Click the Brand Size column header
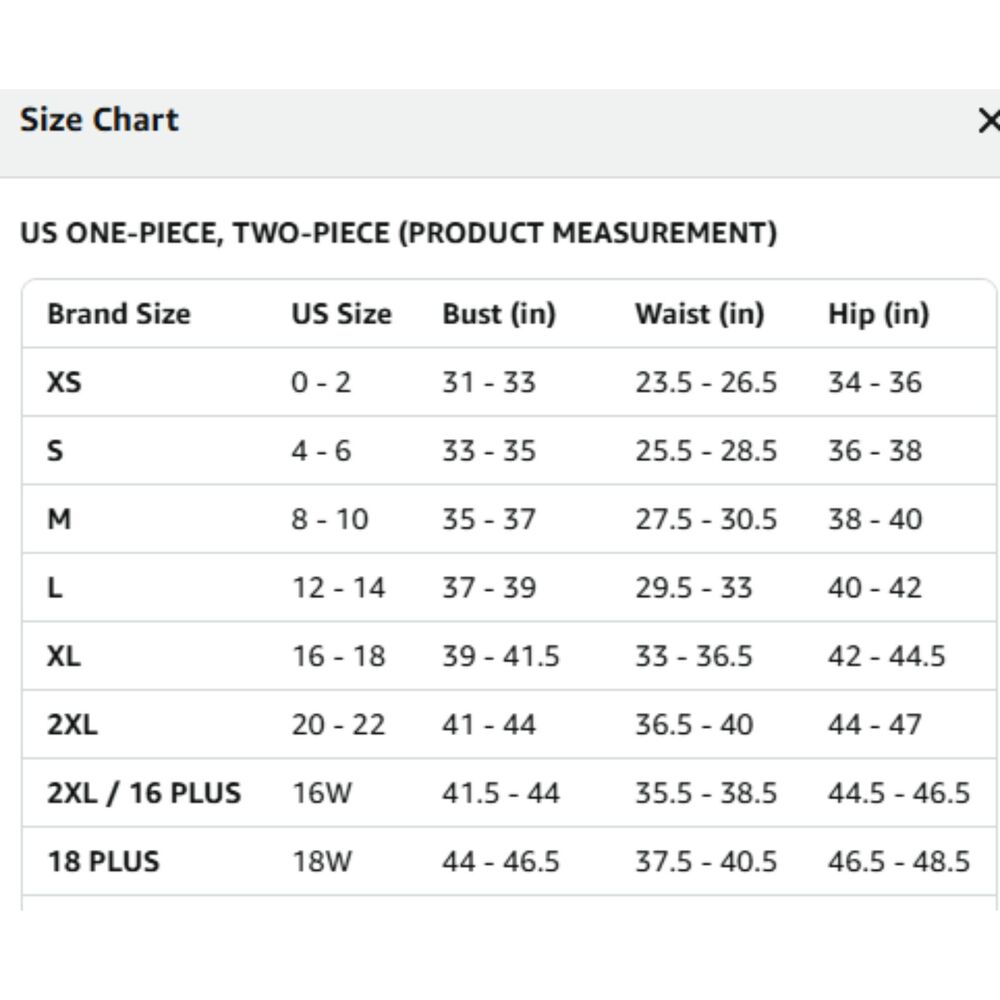 [x=118, y=314]
